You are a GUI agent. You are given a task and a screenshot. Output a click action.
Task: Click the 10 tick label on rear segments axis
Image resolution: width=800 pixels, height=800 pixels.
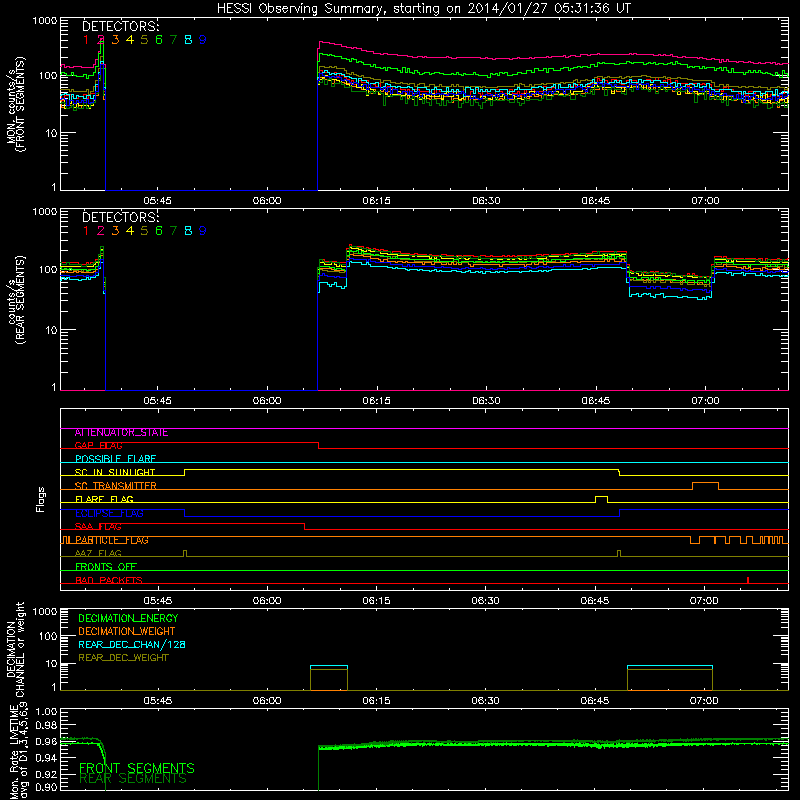[51, 330]
